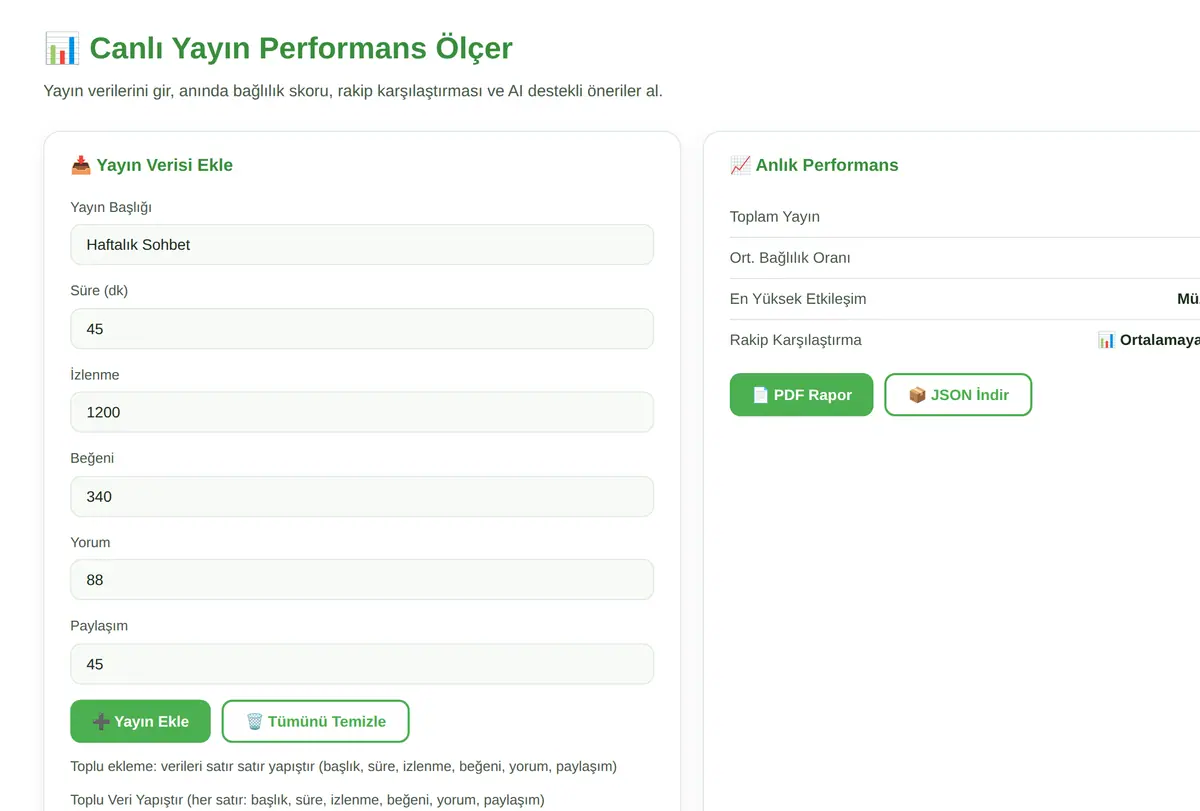Click the Toplu Veri Yapıştır label
This screenshot has height=811, width=1200.
[308, 800]
